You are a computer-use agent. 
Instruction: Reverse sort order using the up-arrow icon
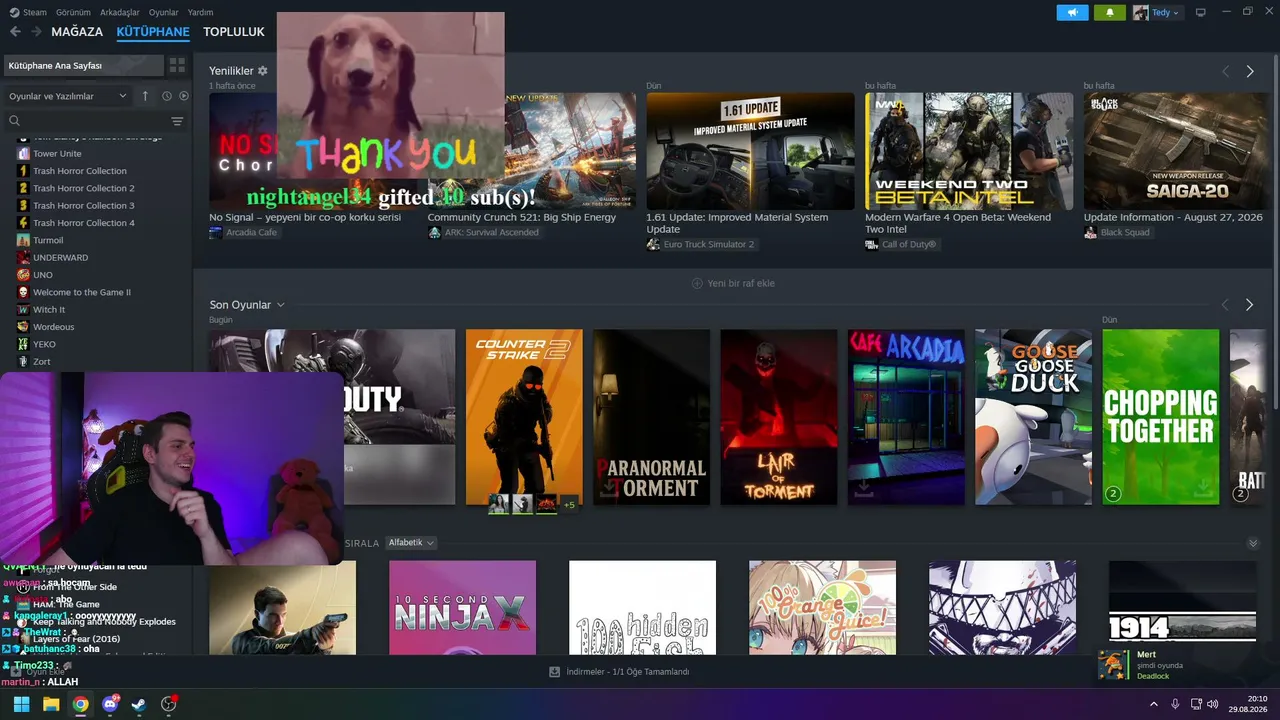pyautogui.click(x=145, y=96)
